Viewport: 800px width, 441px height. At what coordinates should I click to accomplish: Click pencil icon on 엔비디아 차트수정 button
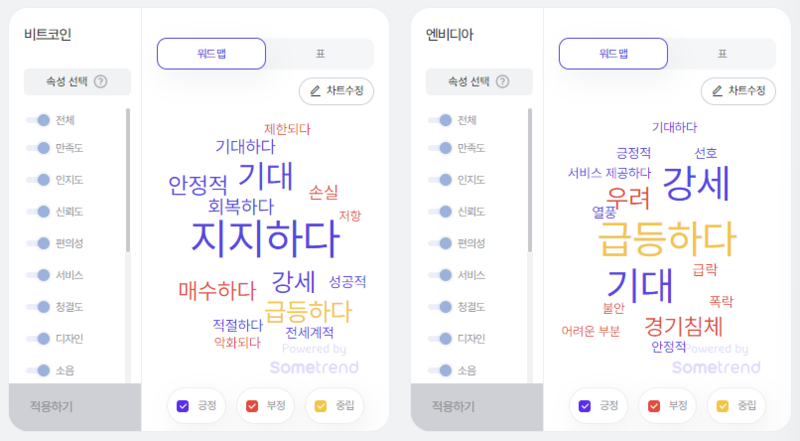click(x=717, y=91)
